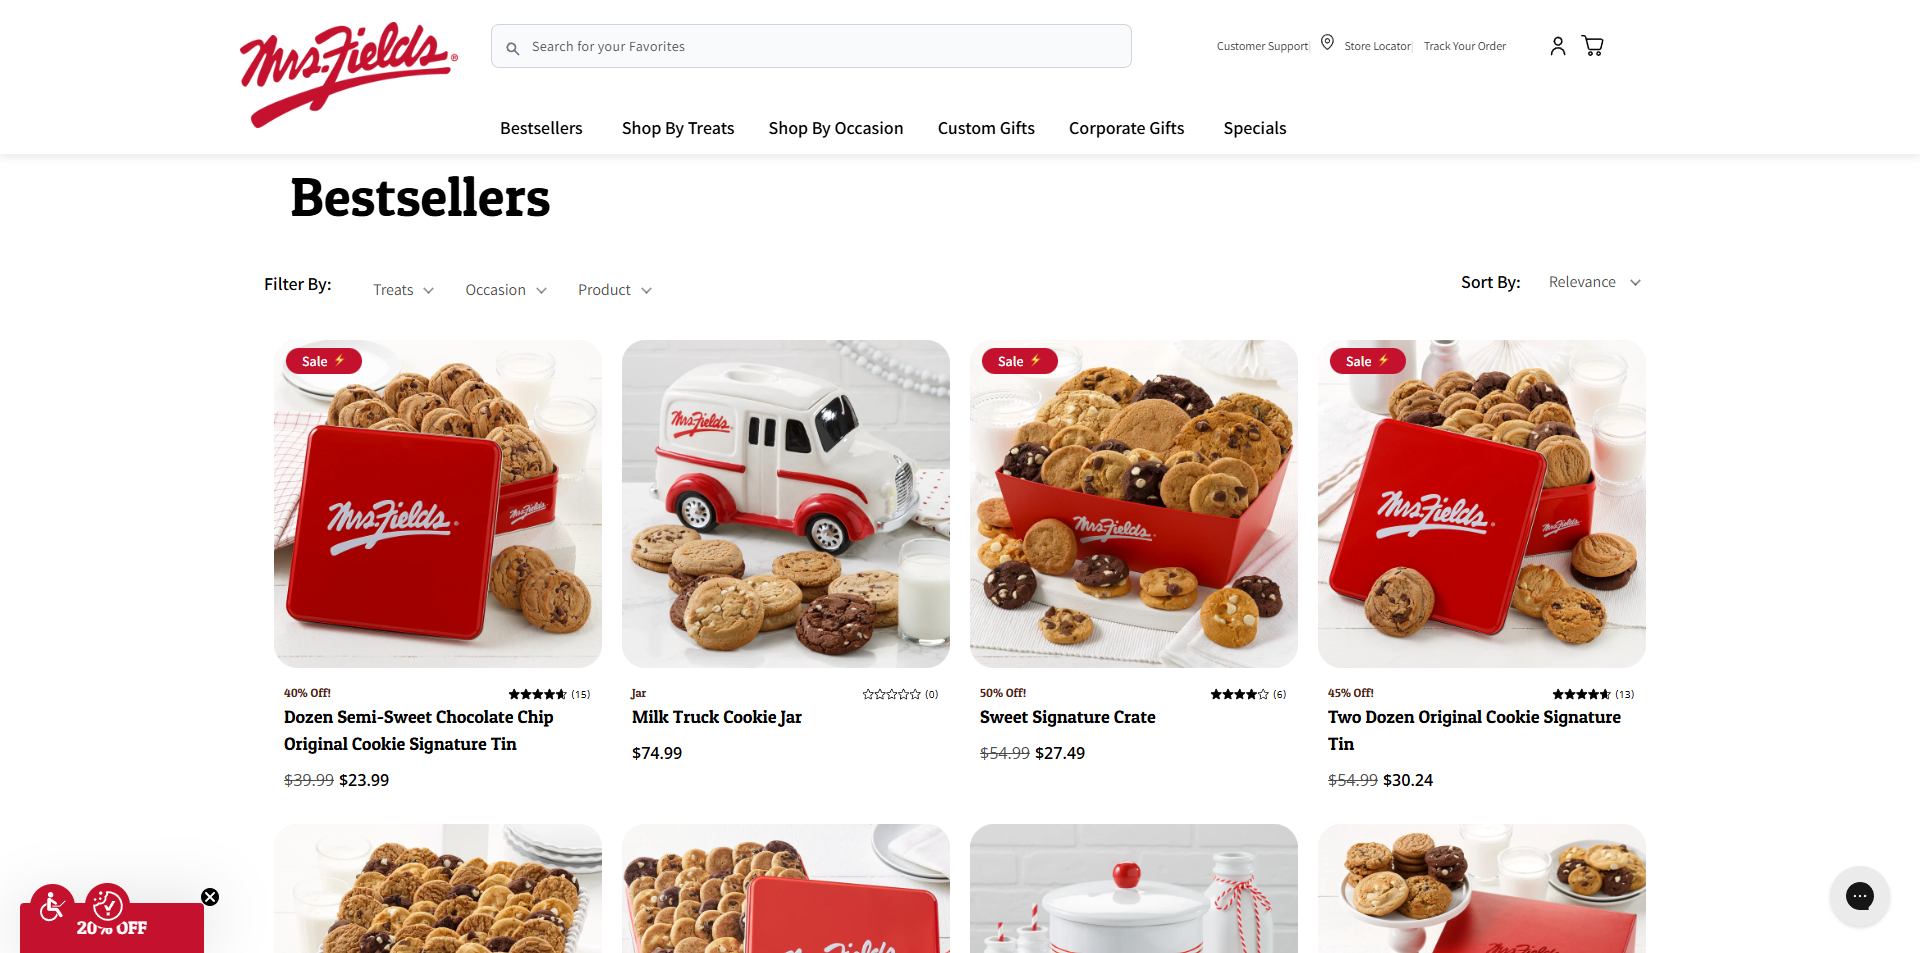
Task: Click the store locator pin icon
Action: (x=1327, y=42)
